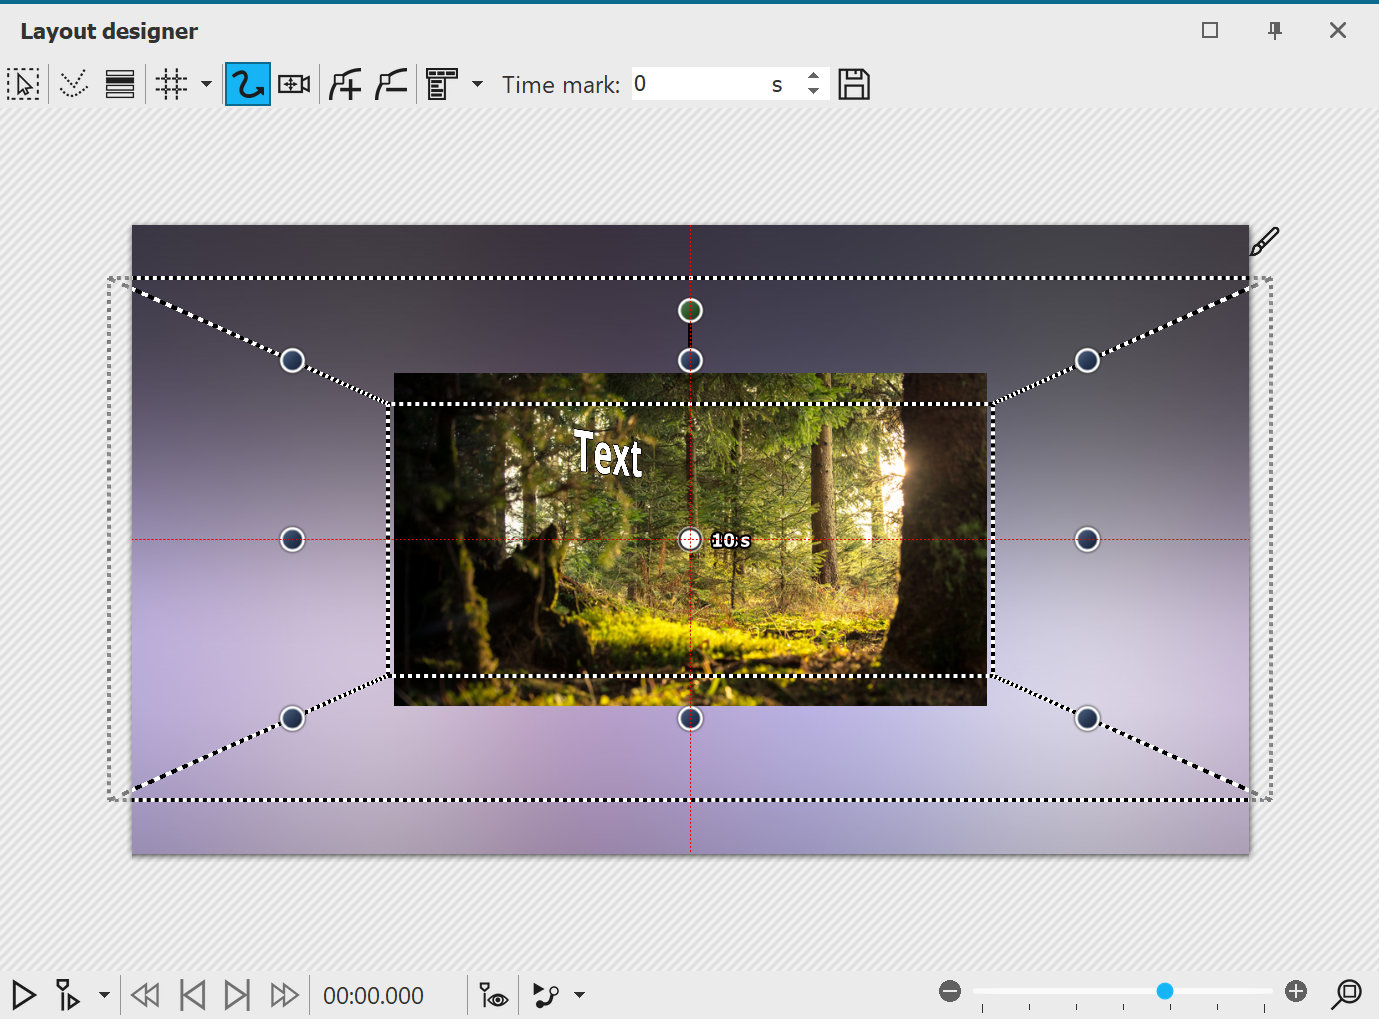Open the grid options dropdown
Image resolution: width=1379 pixels, height=1019 pixels.
point(205,84)
